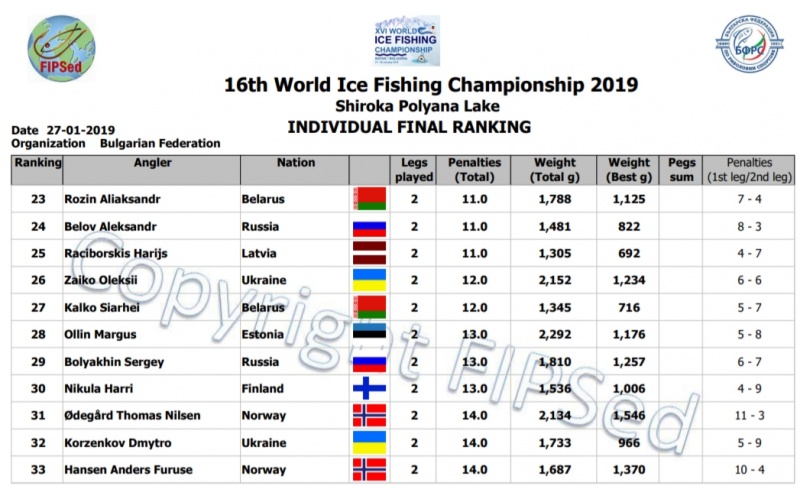
Task: Click Ukraine flag in Korzenkov Dmytro row
Action: coord(369,442)
